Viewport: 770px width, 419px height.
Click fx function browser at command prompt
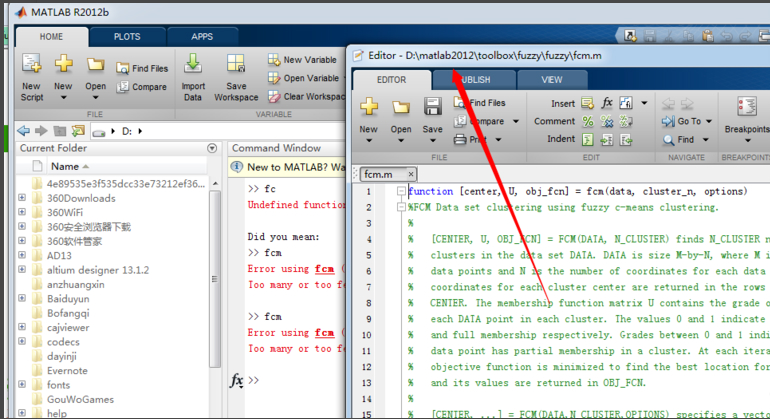pyautogui.click(x=237, y=380)
